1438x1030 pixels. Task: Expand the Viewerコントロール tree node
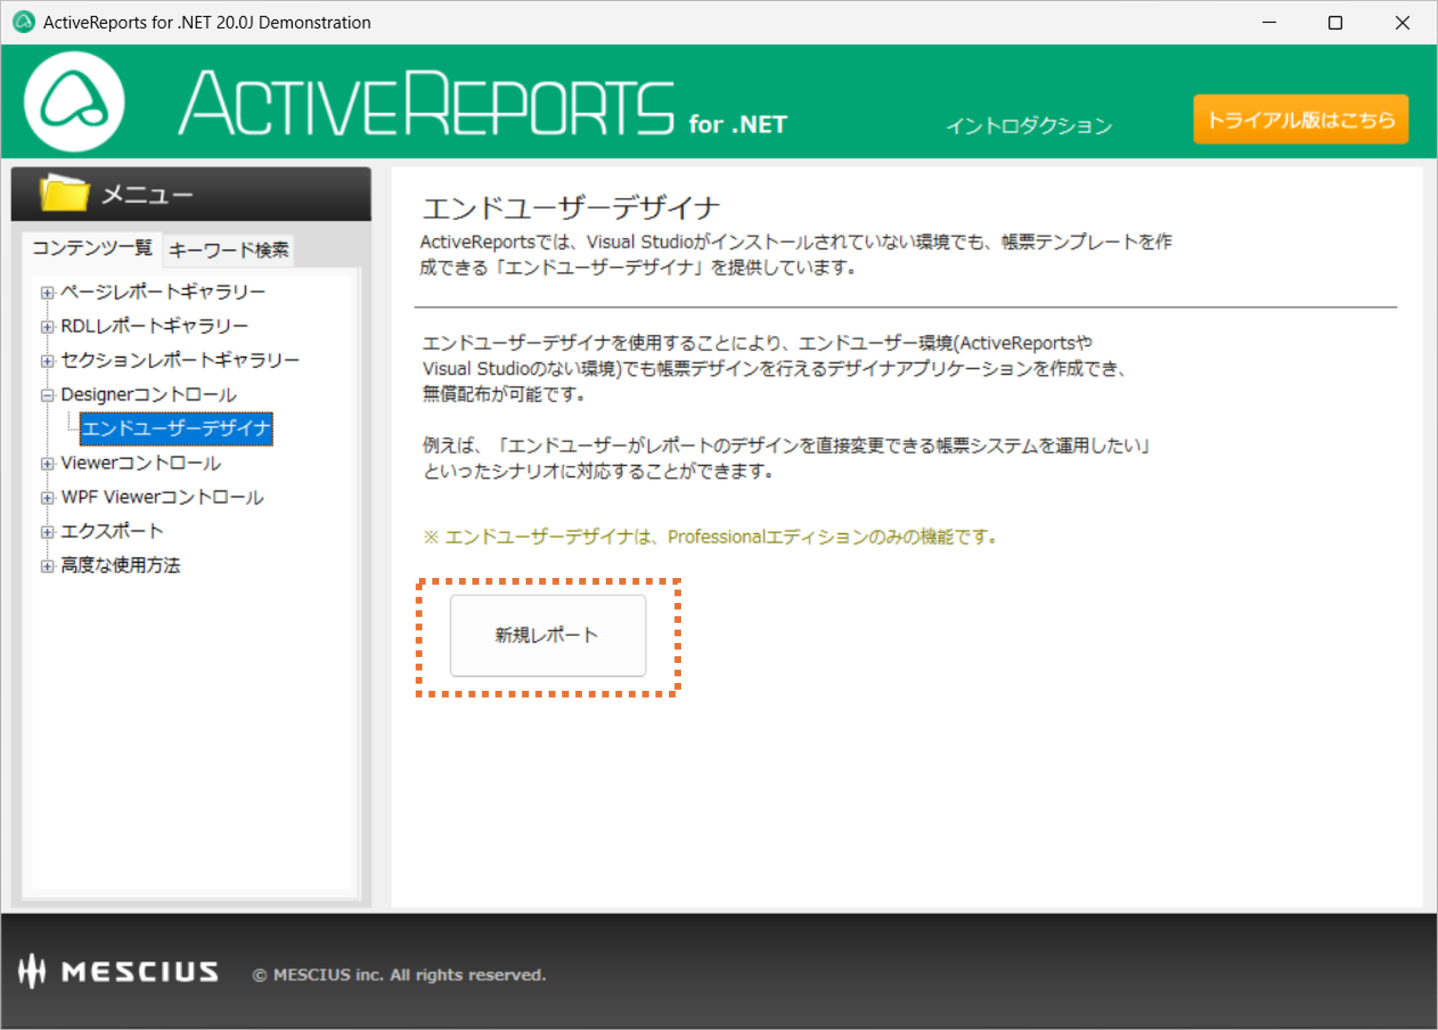47,462
